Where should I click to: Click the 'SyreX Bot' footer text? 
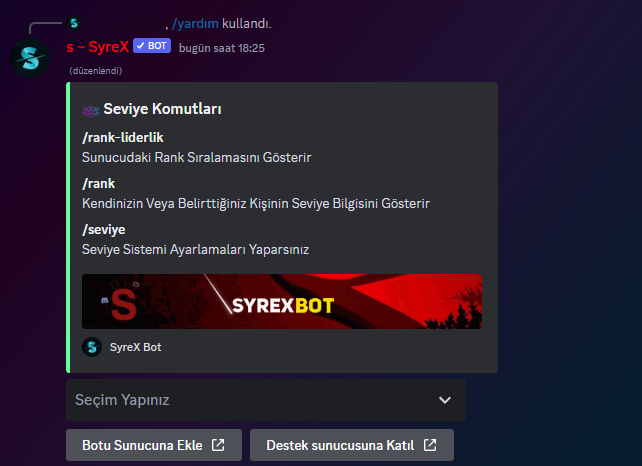click(136, 347)
